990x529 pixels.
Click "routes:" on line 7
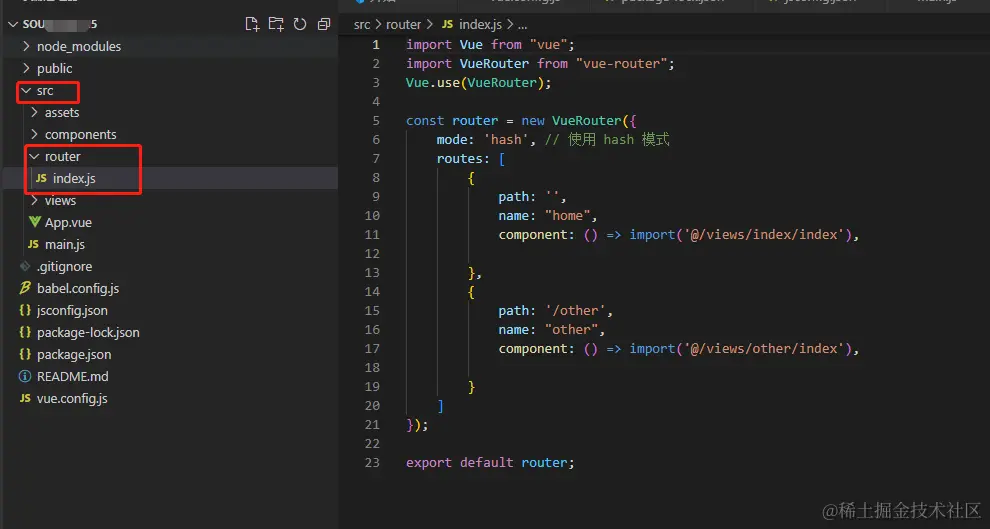point(463,158)
